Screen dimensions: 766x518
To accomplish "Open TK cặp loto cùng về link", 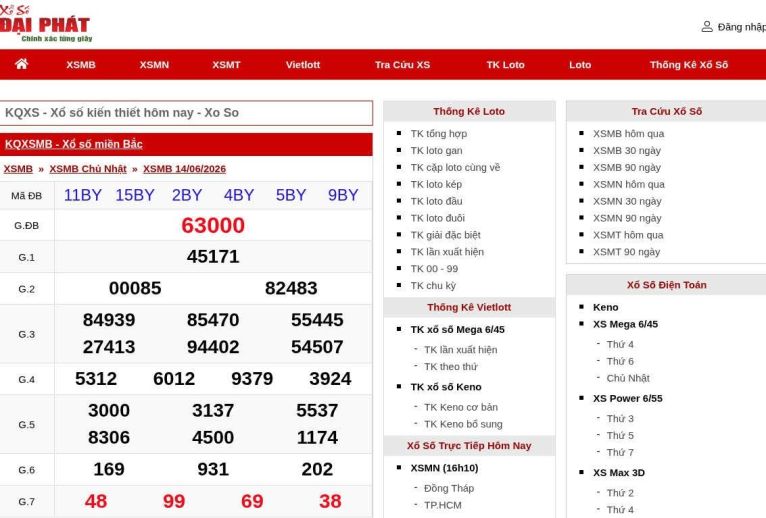I will [x=455, y=167].
